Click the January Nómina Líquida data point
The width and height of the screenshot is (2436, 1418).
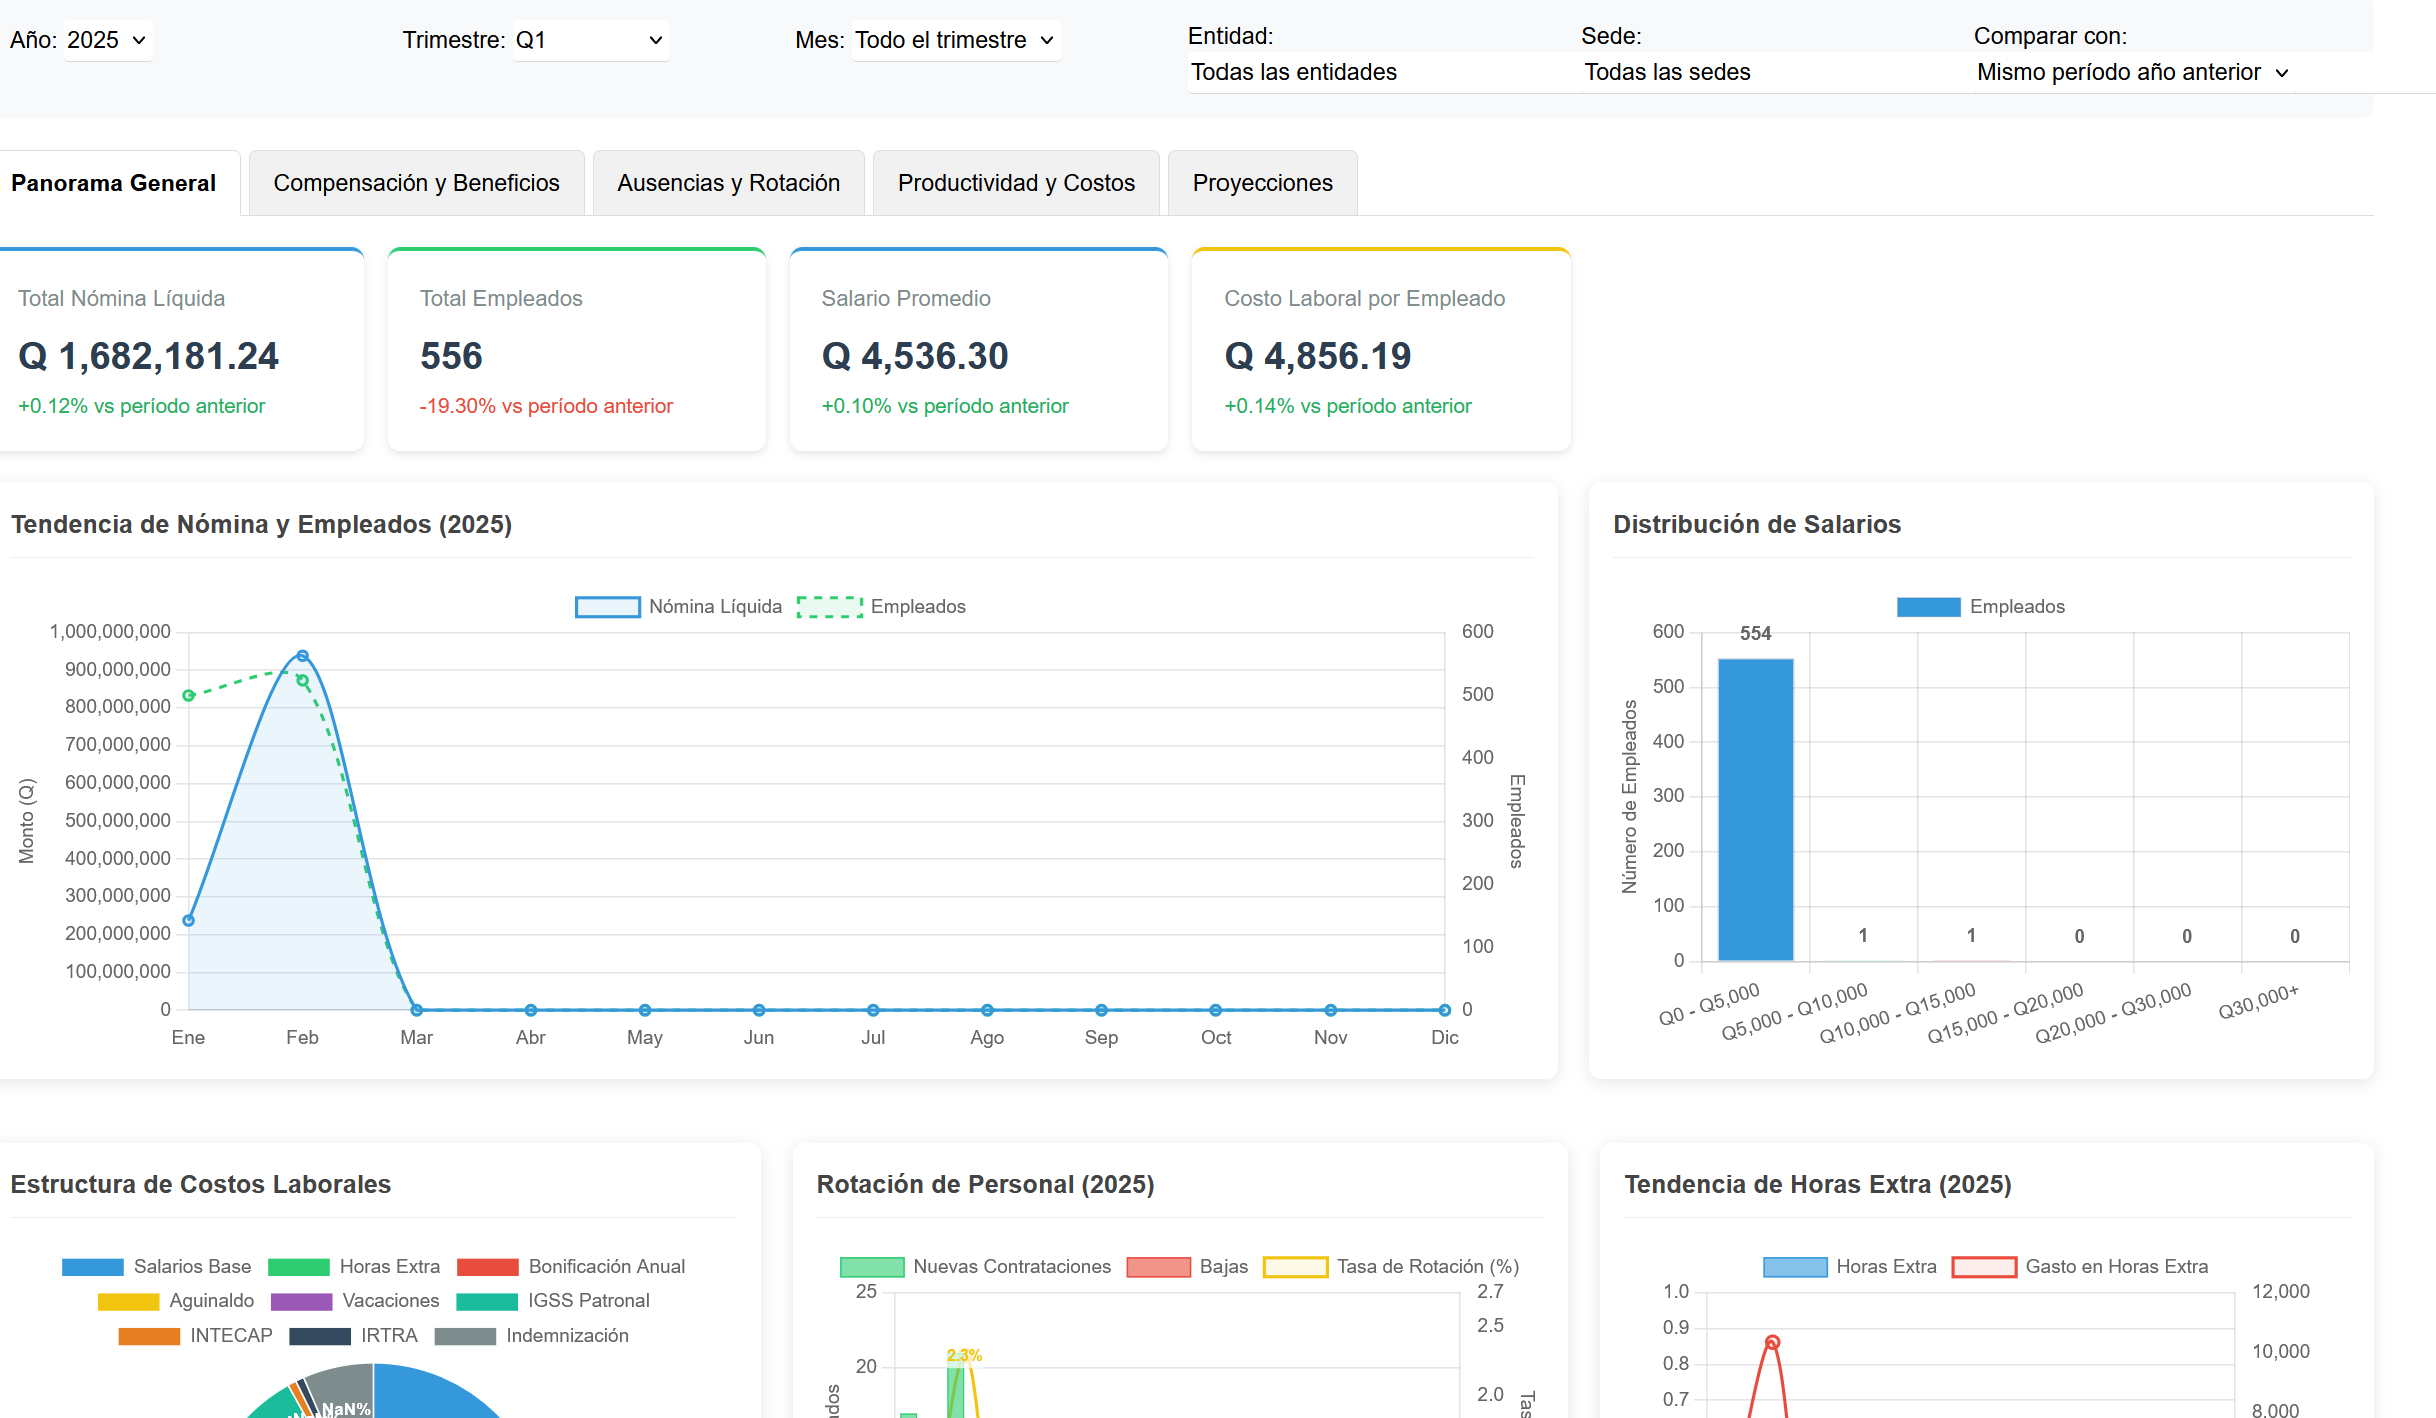[188, 920]
